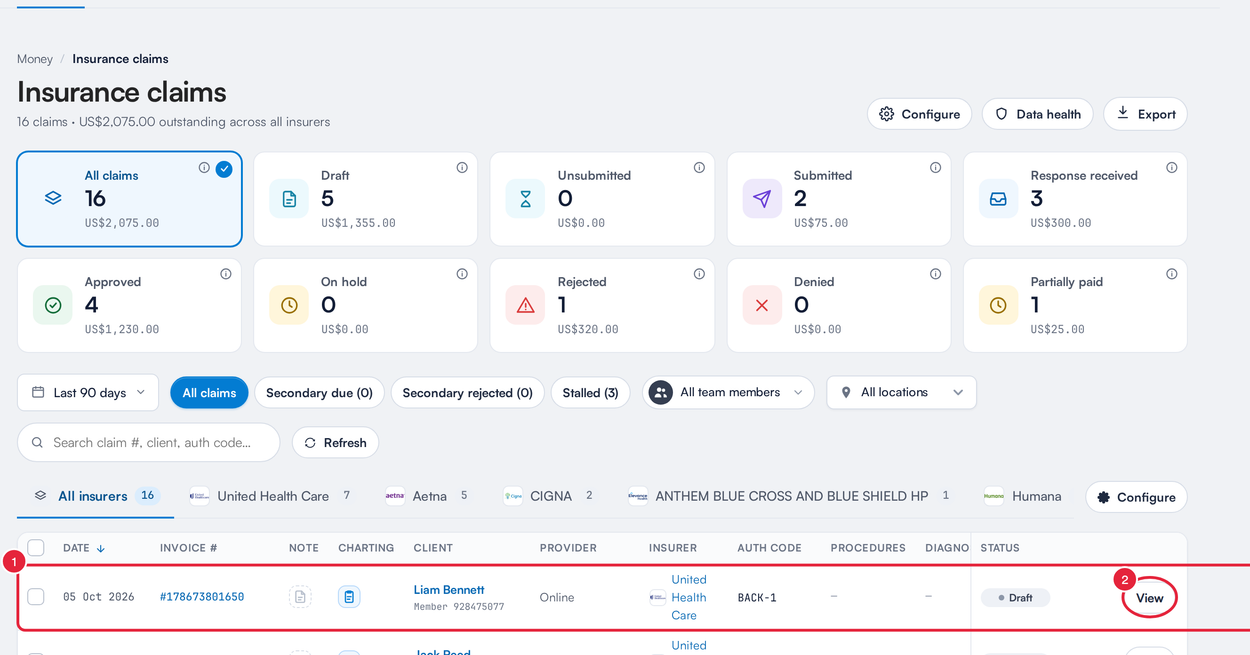Open the Last 90 days date dropdown

pyautogui.click(x=88, y=392)
